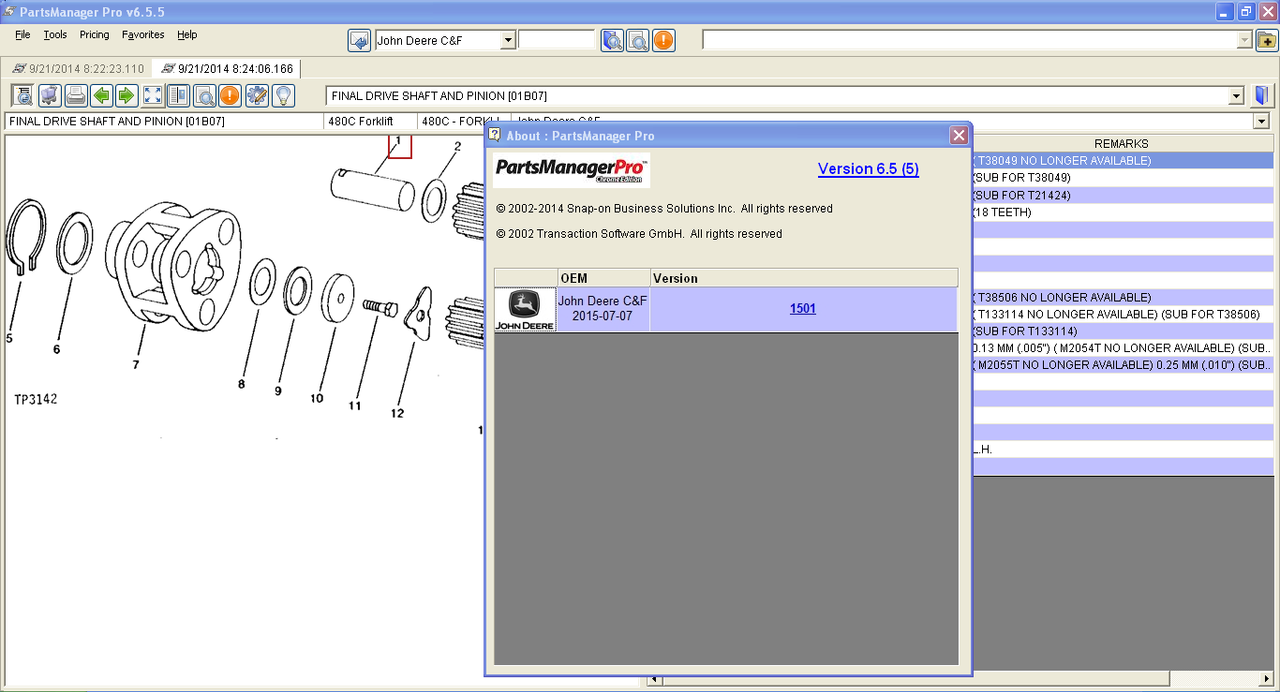Toggle the split panel layout icon
The image size is (1280, 692).
pos(179,96)
